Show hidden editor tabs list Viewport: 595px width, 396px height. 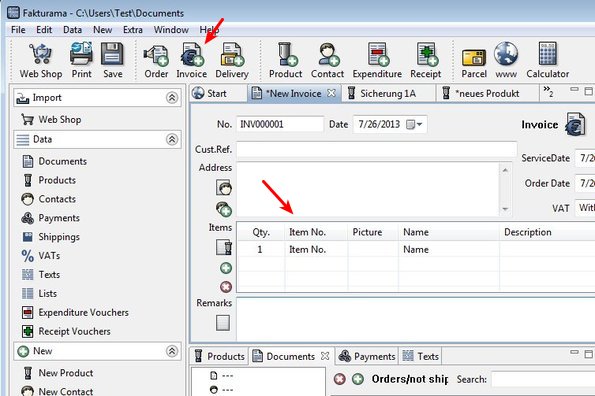(548, 91)
